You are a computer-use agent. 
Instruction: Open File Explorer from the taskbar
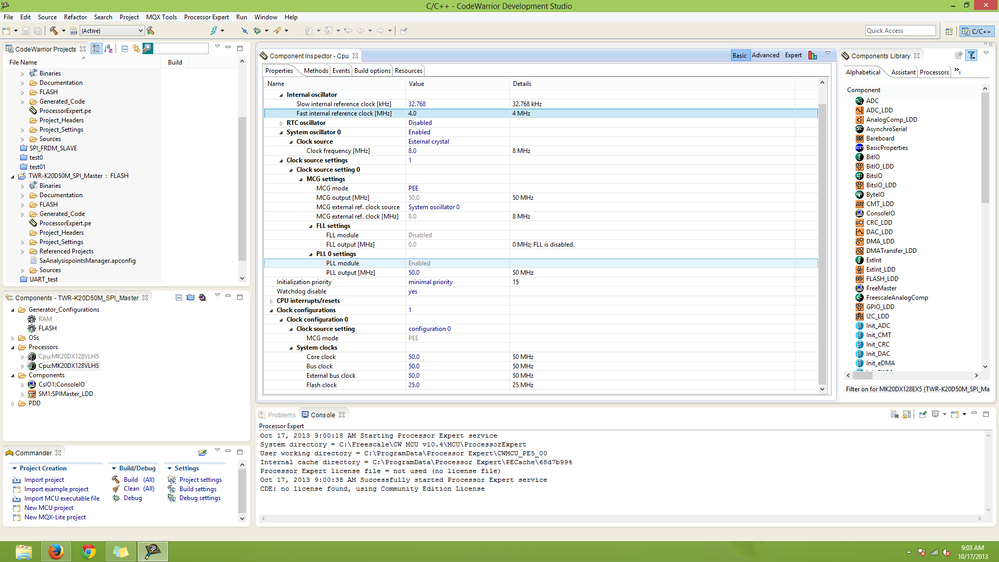tap(24, 551)
